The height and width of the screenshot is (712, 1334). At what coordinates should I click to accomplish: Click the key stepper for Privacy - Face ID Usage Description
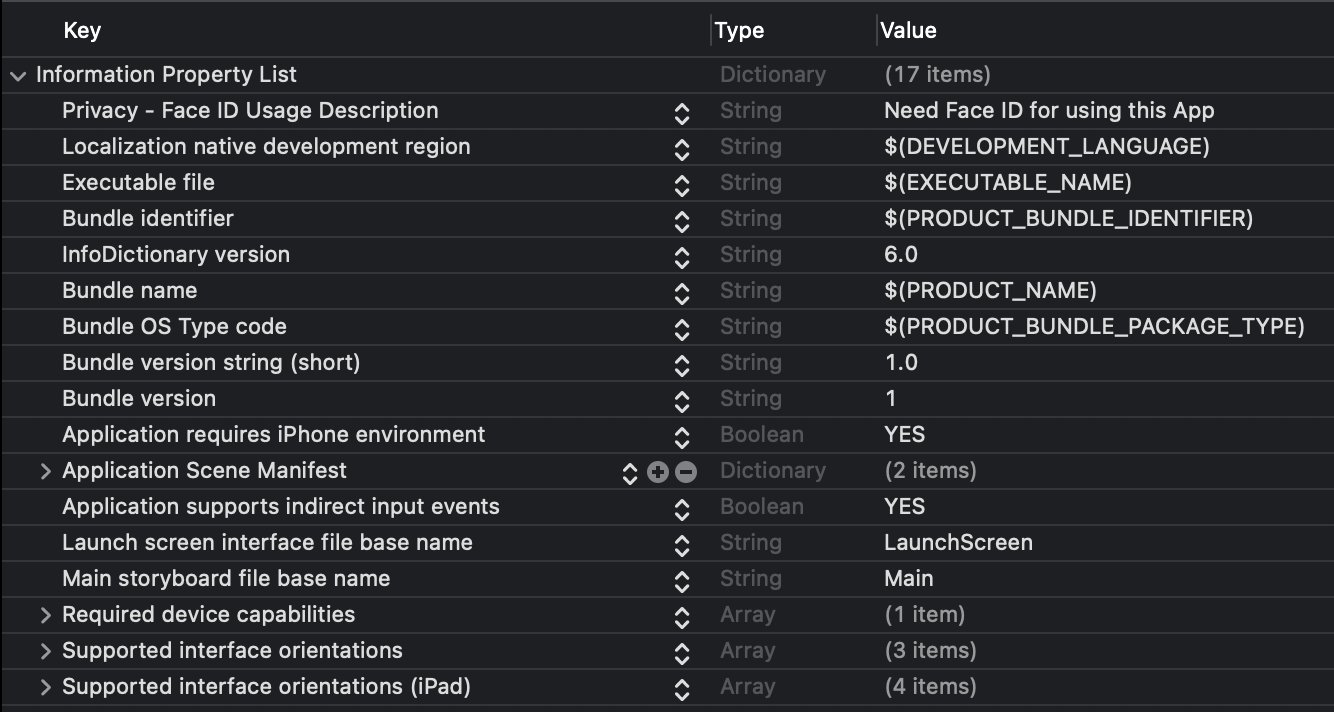682,112
